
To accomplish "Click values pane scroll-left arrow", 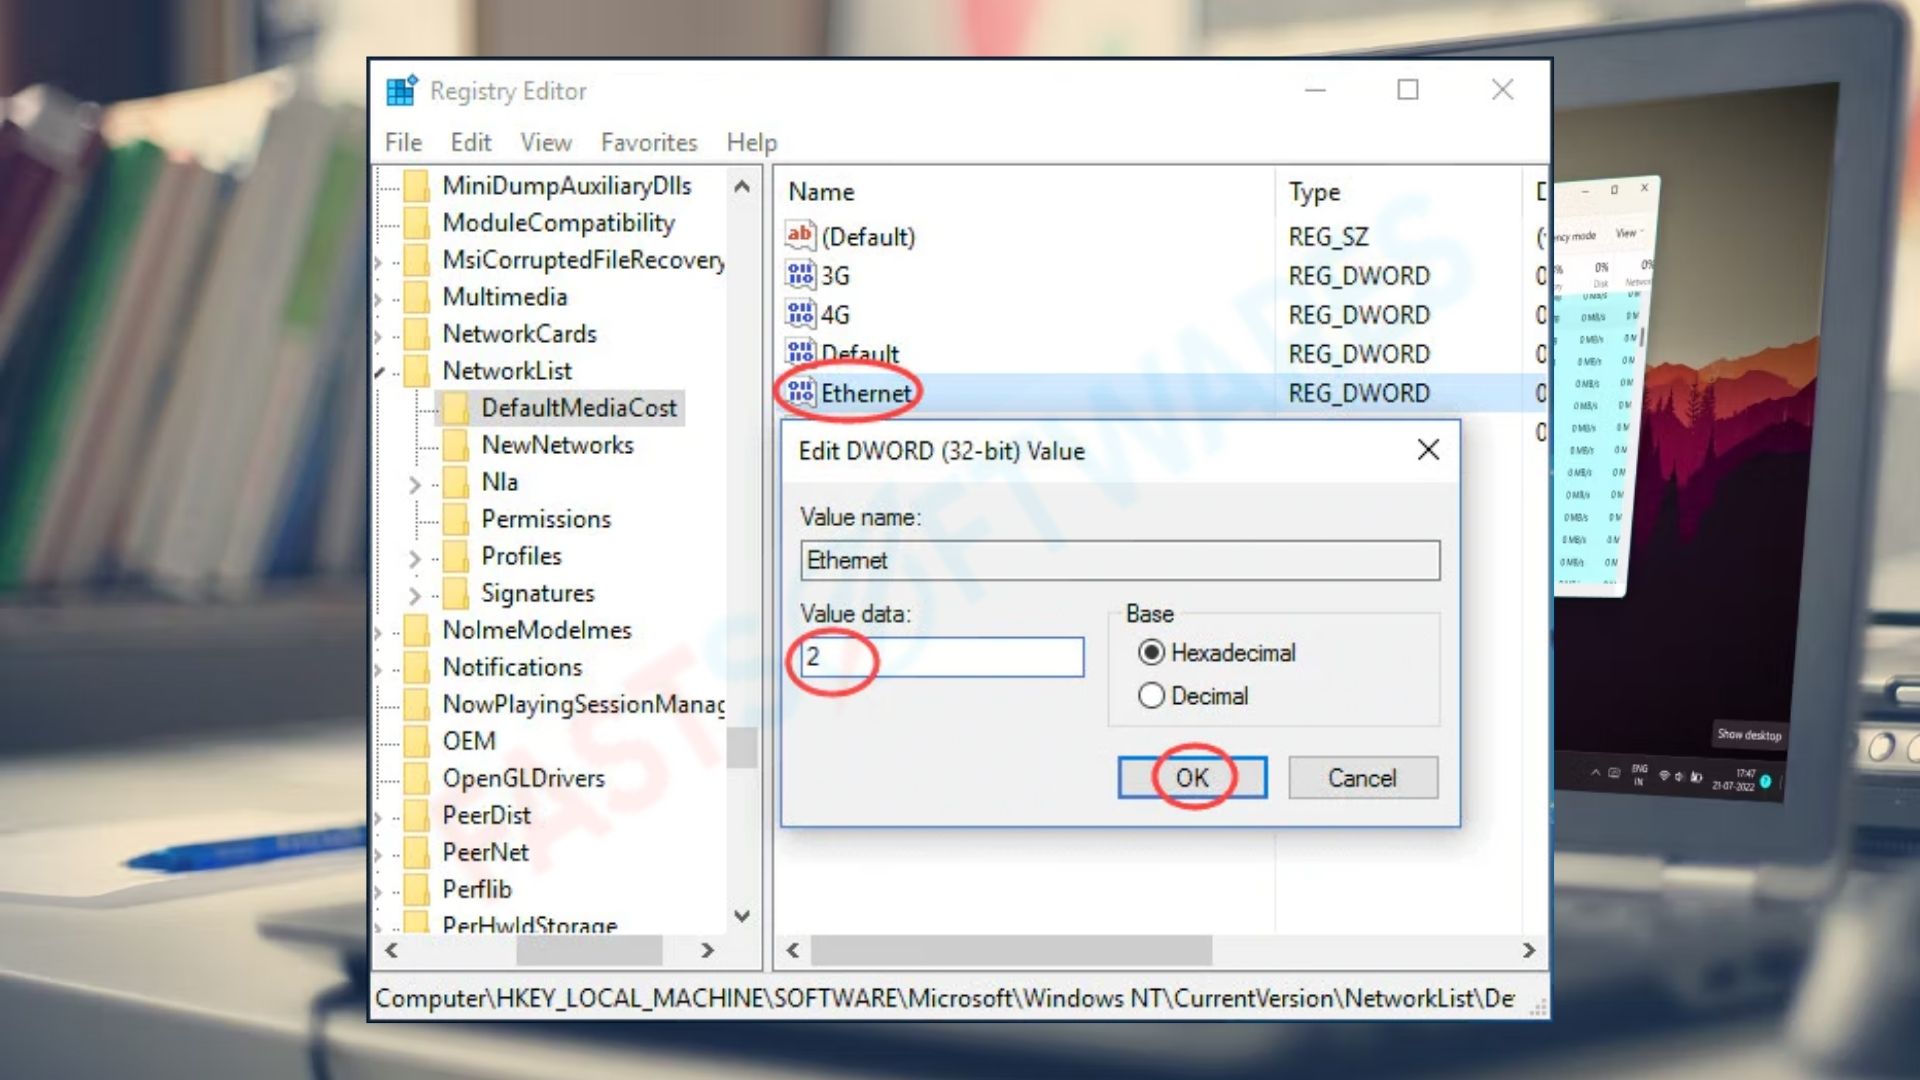I will pos(793,950).
